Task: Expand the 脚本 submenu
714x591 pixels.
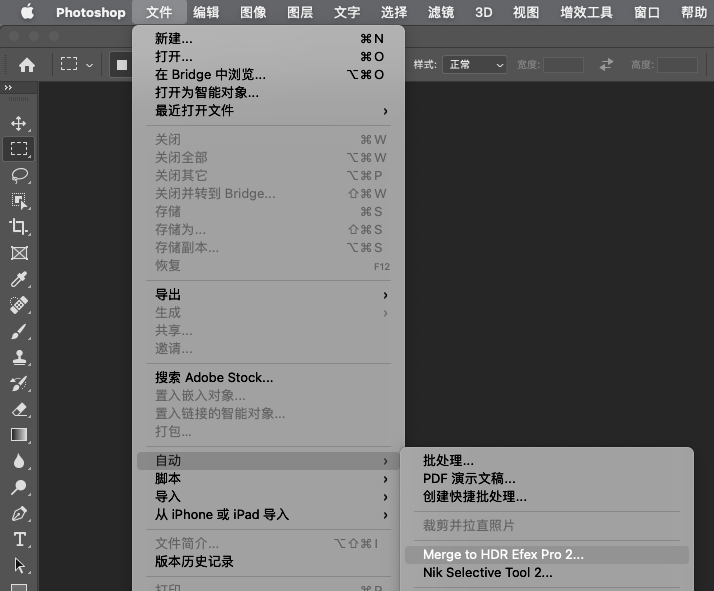Action: pyautogui.click(x=268, y=479)
